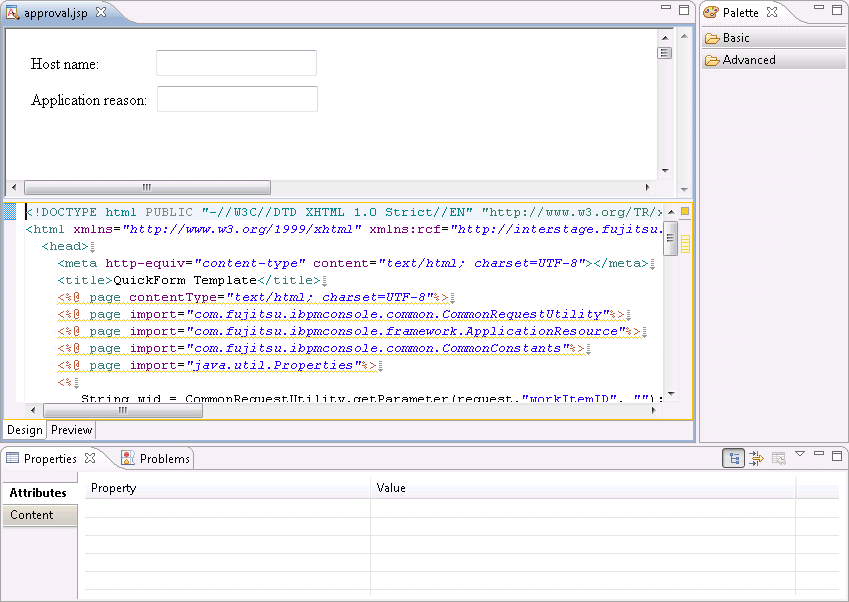Image resolution: width=849 pixels, height=602 pixels.
Task: Expand the Advanced palette drawer
Action: (774, 60)
